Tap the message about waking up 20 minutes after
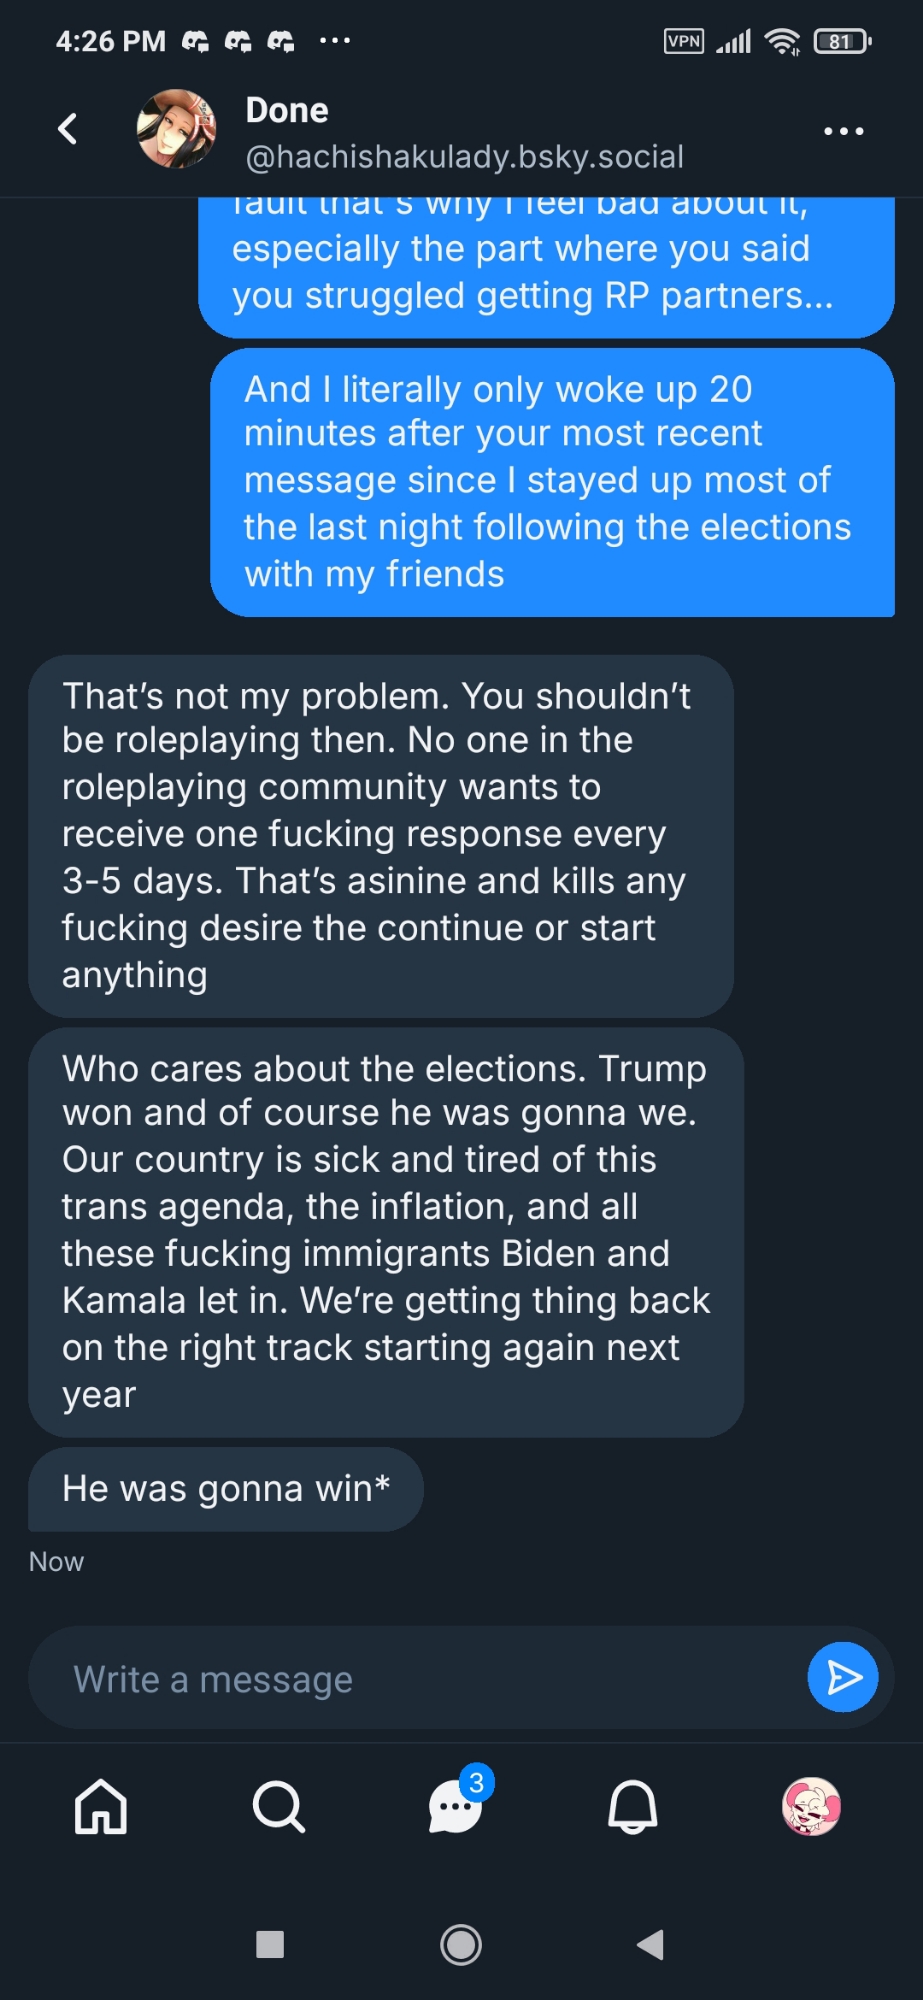 [x=551, y=481]
